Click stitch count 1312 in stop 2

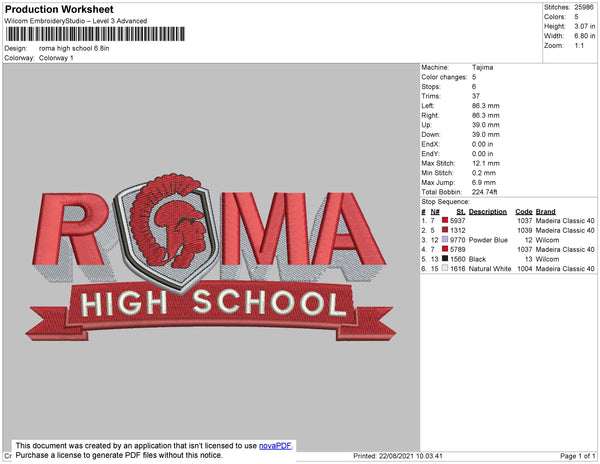tap(458, 230)
